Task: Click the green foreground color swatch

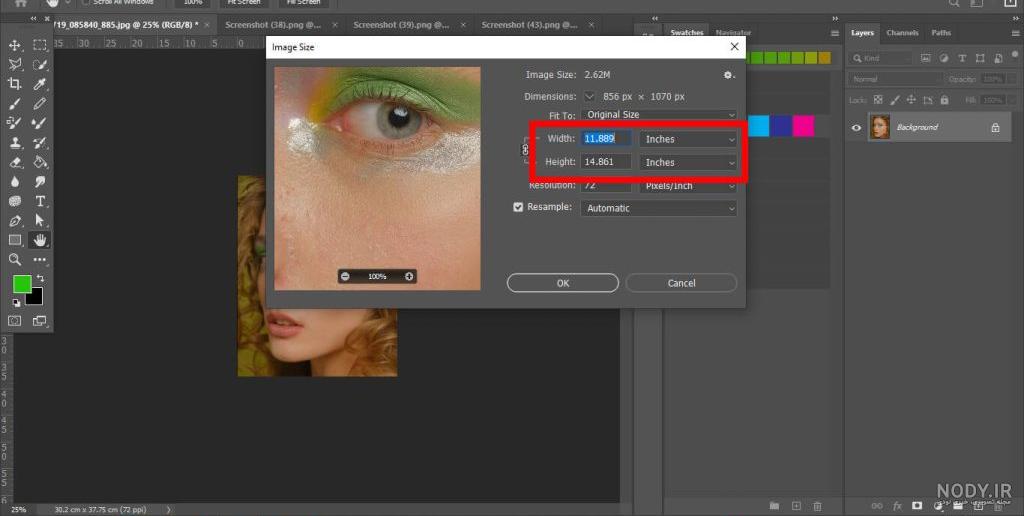Action: (x=22, y=284)
